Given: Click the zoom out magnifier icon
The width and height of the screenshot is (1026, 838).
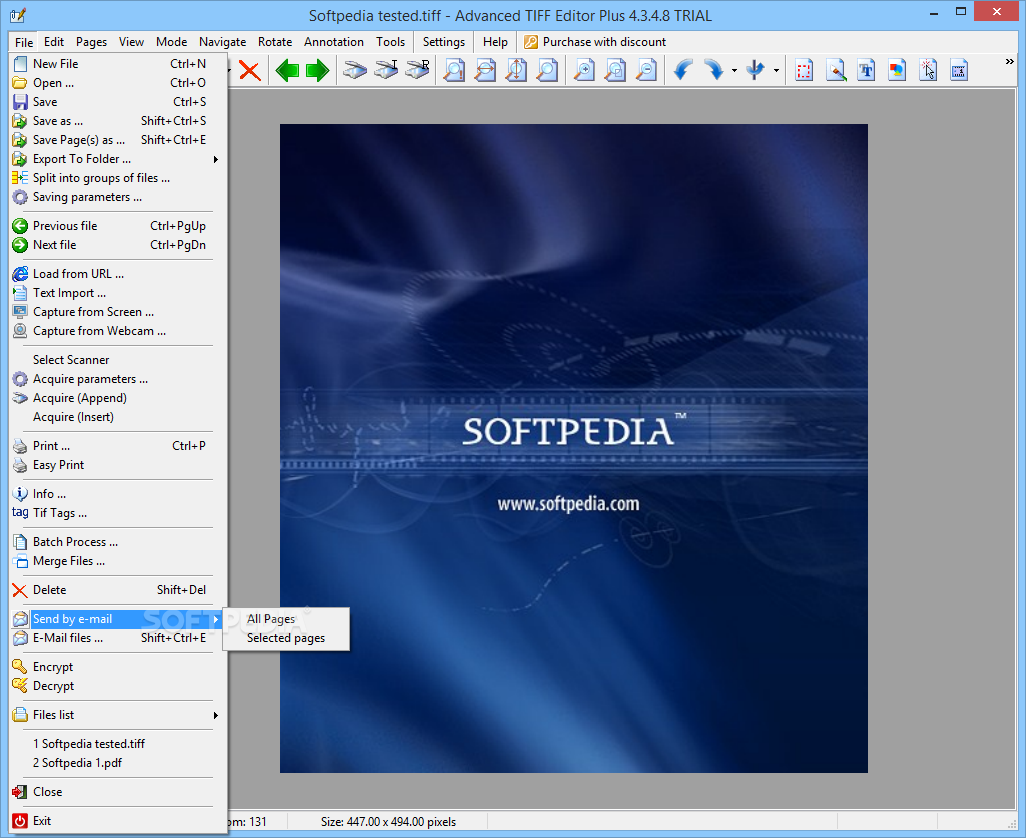Looking at the screenshot, I should point(646,70).
